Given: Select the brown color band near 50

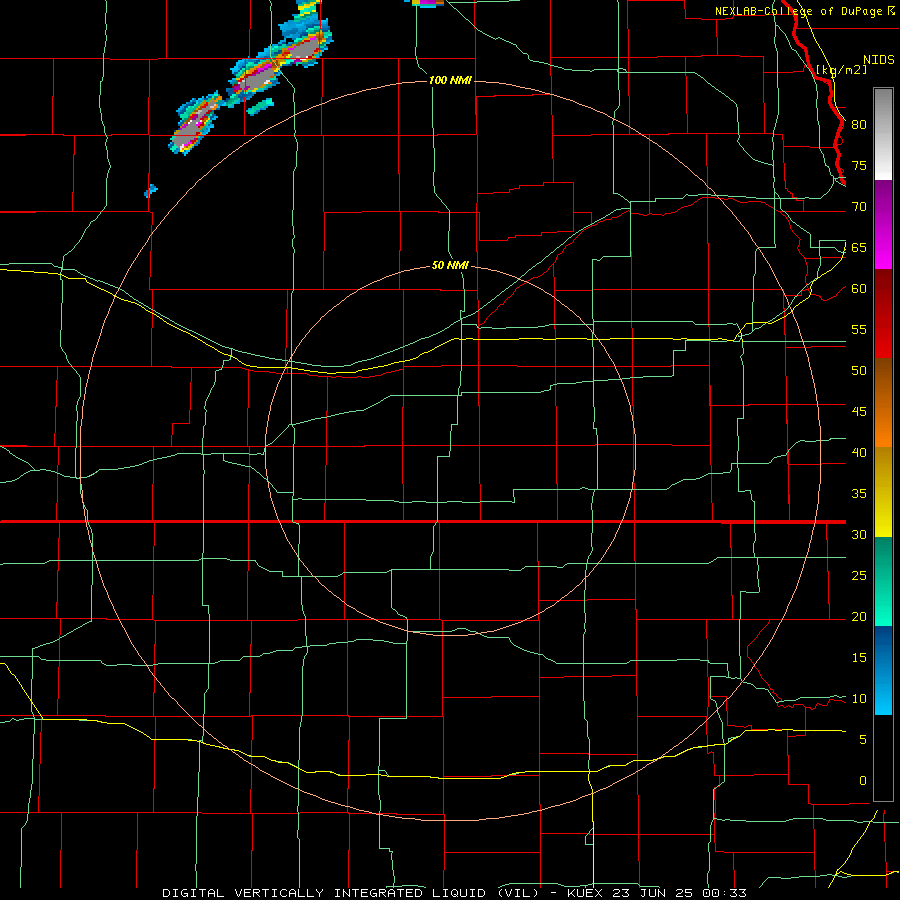Looking at the screenshot, I should pyautogui.click(x=883, y=402).
